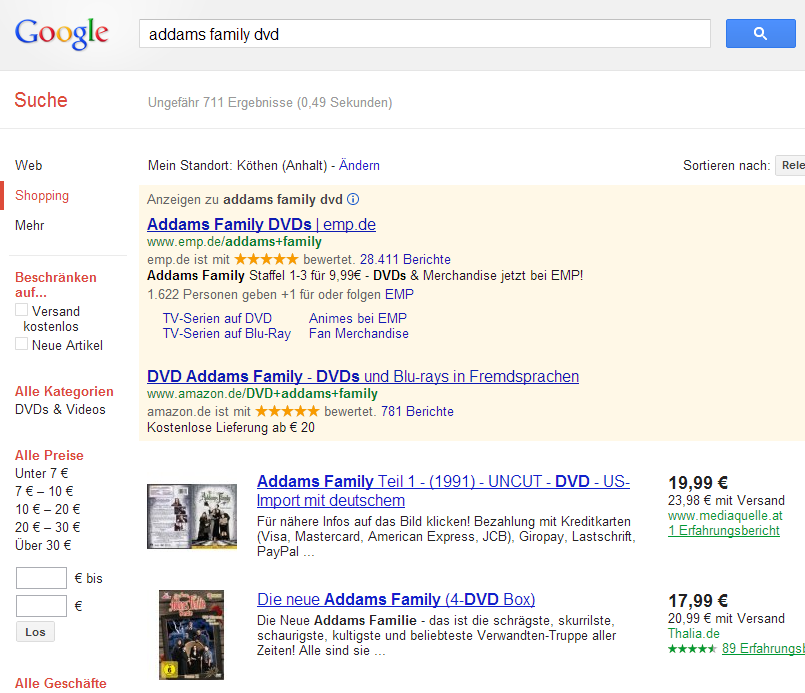Switch to the Web search tab
The width and height of the screenshot is (805, 693).
point(29,165)
